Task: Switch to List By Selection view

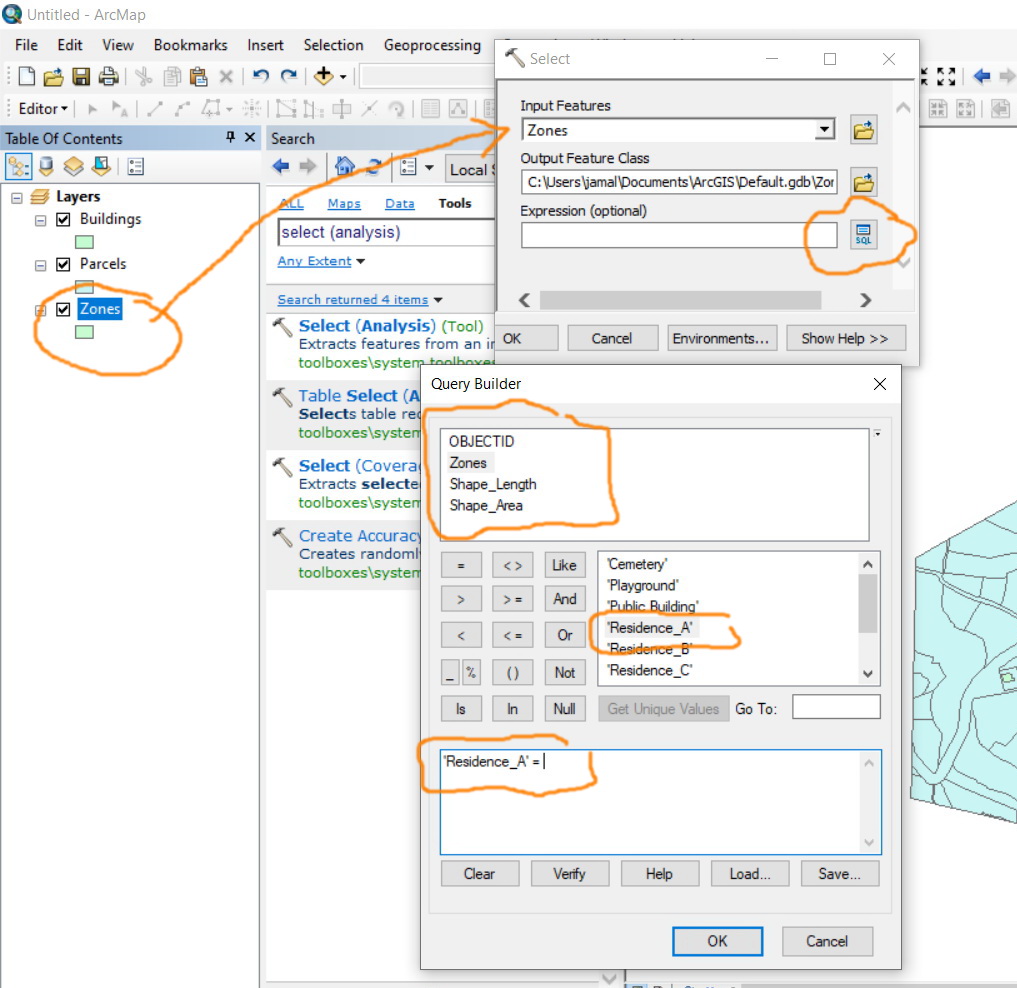Action: tap(101, 167)
